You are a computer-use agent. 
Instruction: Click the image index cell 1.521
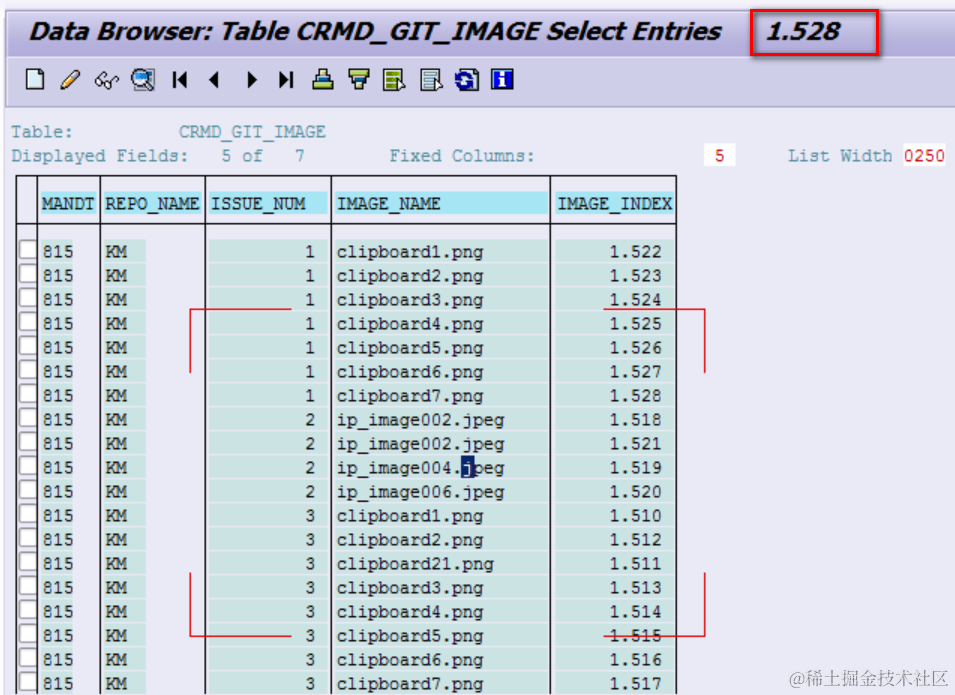tap(614, 444)
